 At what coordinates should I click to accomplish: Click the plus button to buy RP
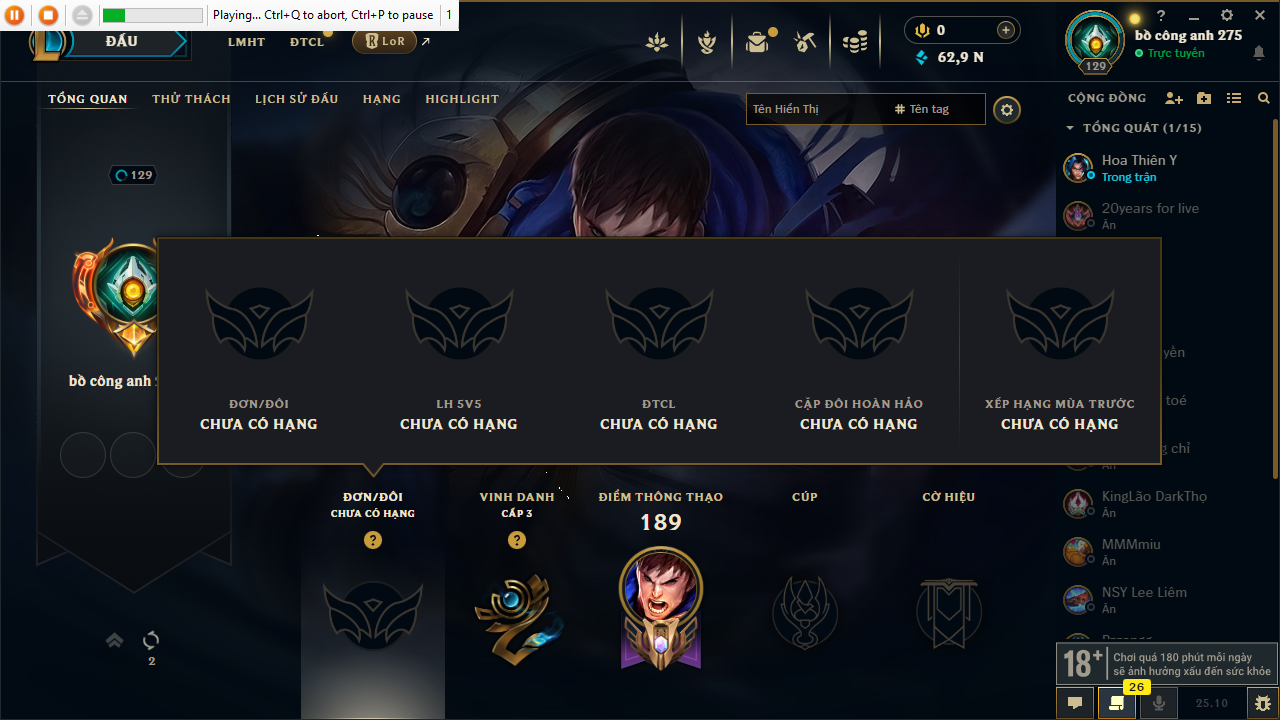1006,30
